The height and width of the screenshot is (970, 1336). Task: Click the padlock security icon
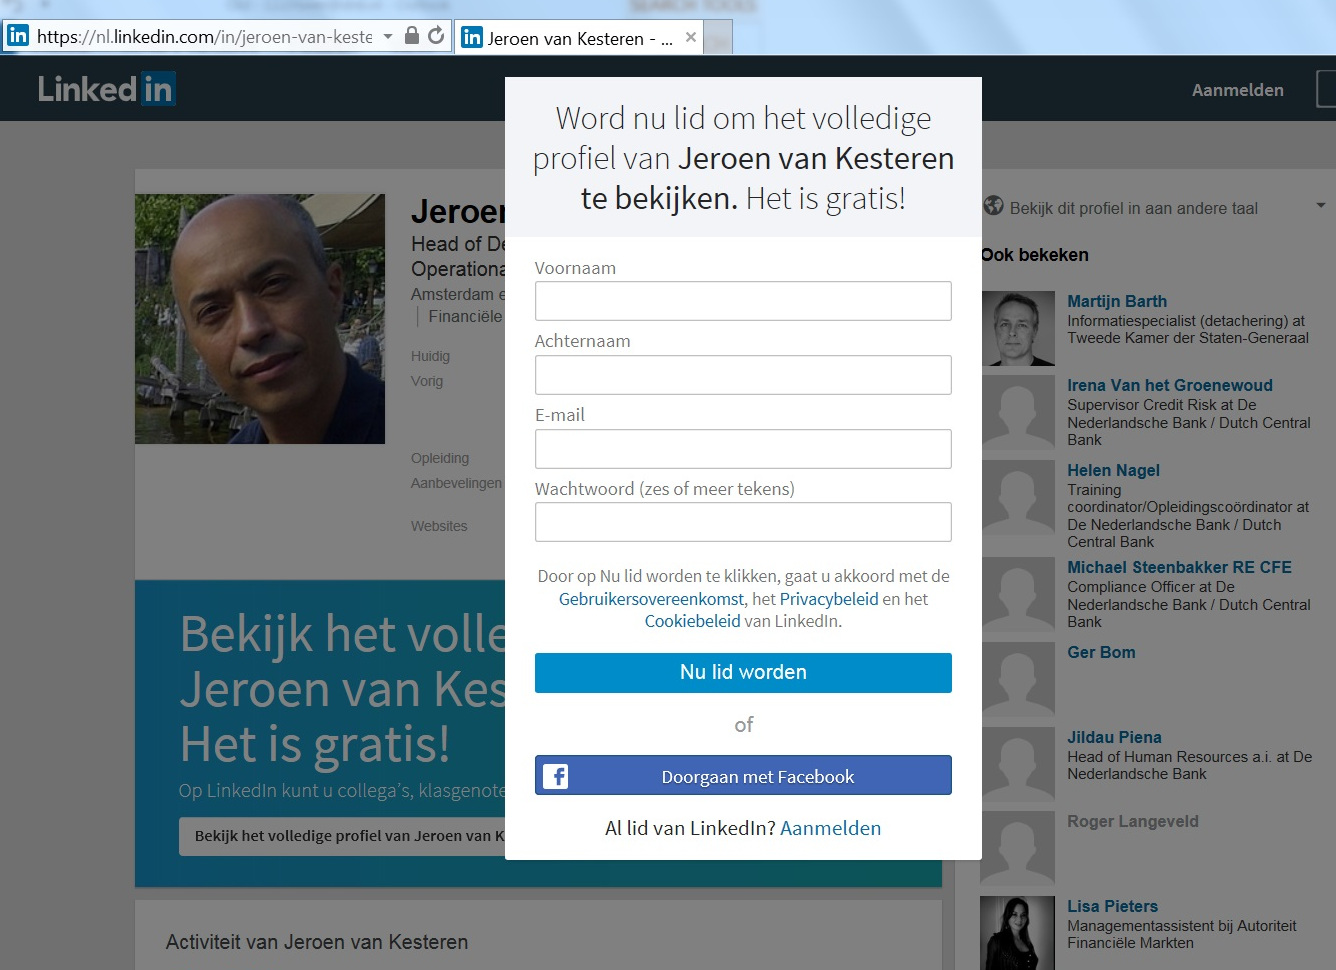pyautogui.click(x=411, y=36)
